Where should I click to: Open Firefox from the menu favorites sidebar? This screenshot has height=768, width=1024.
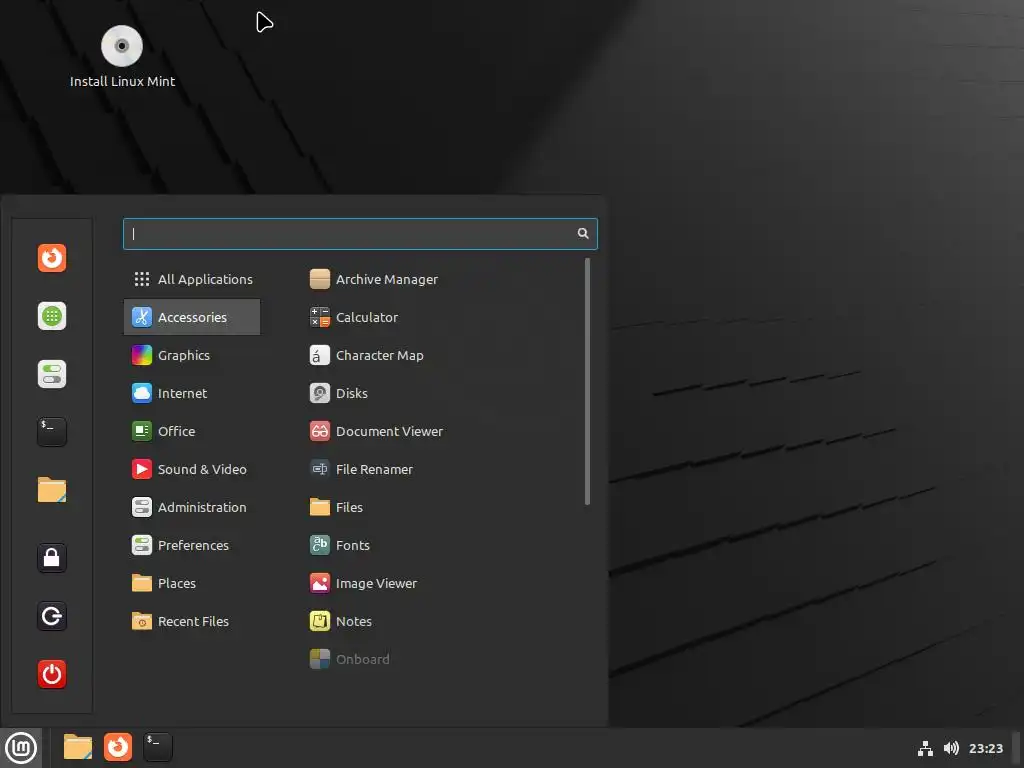(x=52, y=258)
